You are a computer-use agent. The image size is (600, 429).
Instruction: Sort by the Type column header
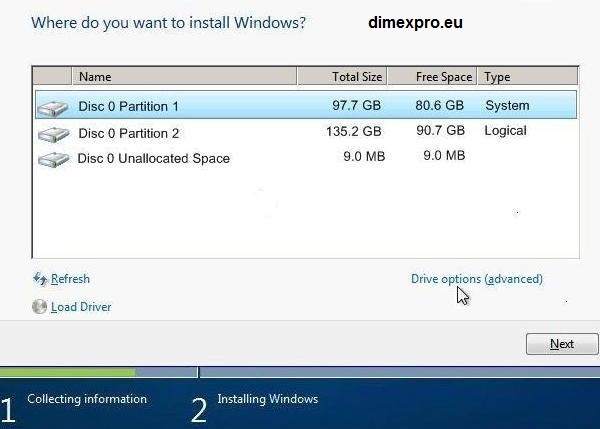[528, 77]
